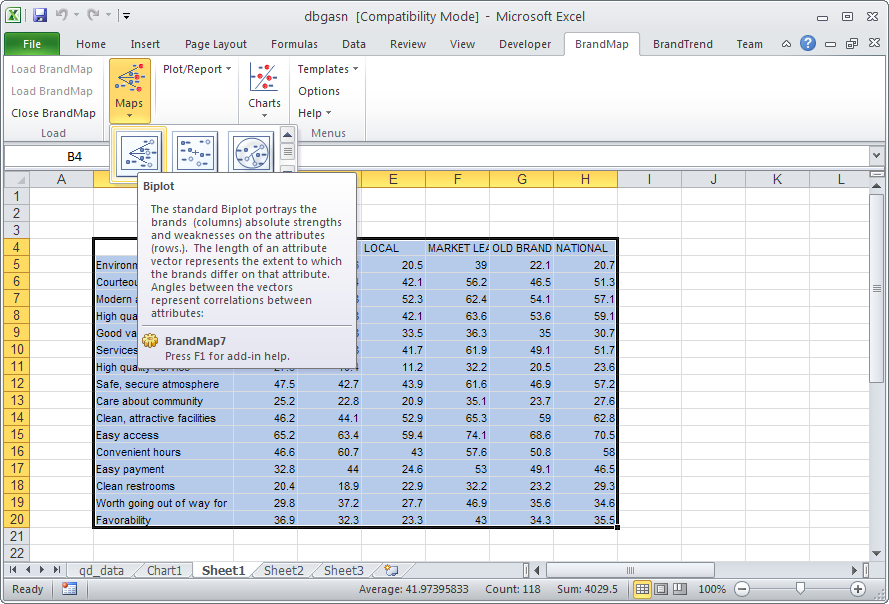The image size is (889, 604).
Task: Click Close BrandMap button
Action: click(53, 113)
